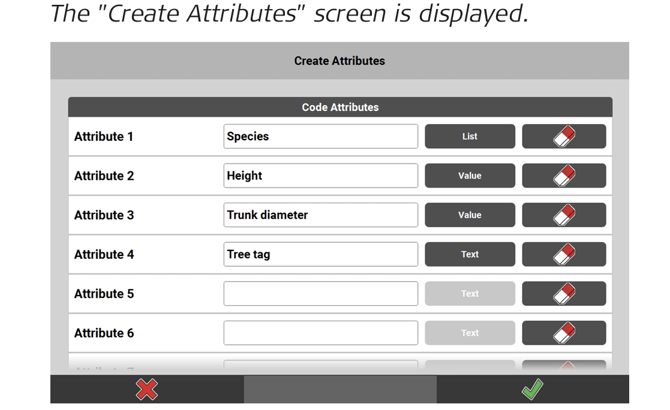Open the Trunk diameter Value type selector
Screen dimensions: 670x410
point(470,215)
